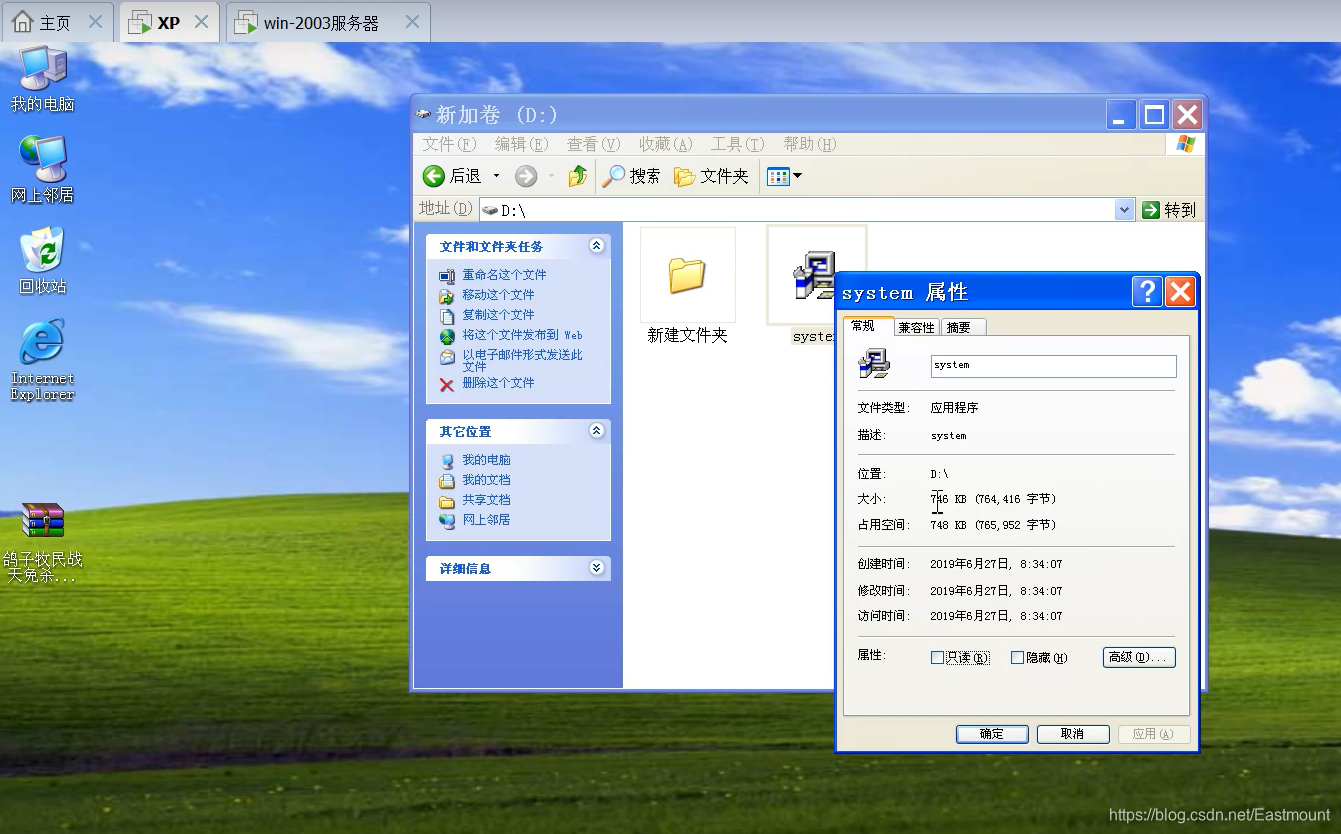Open the 查看(V) menu
This screenshot has width=1341, height=834.
coord(594,144)
